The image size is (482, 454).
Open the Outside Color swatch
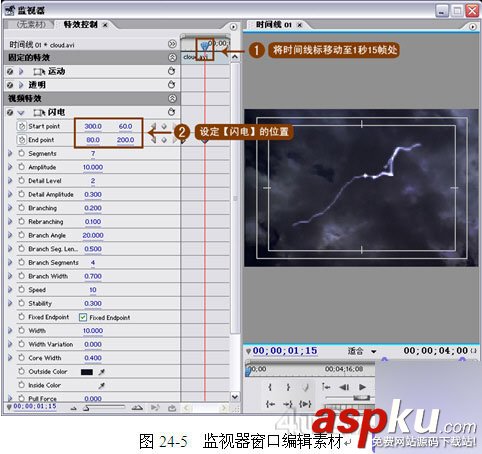(87, 372)
